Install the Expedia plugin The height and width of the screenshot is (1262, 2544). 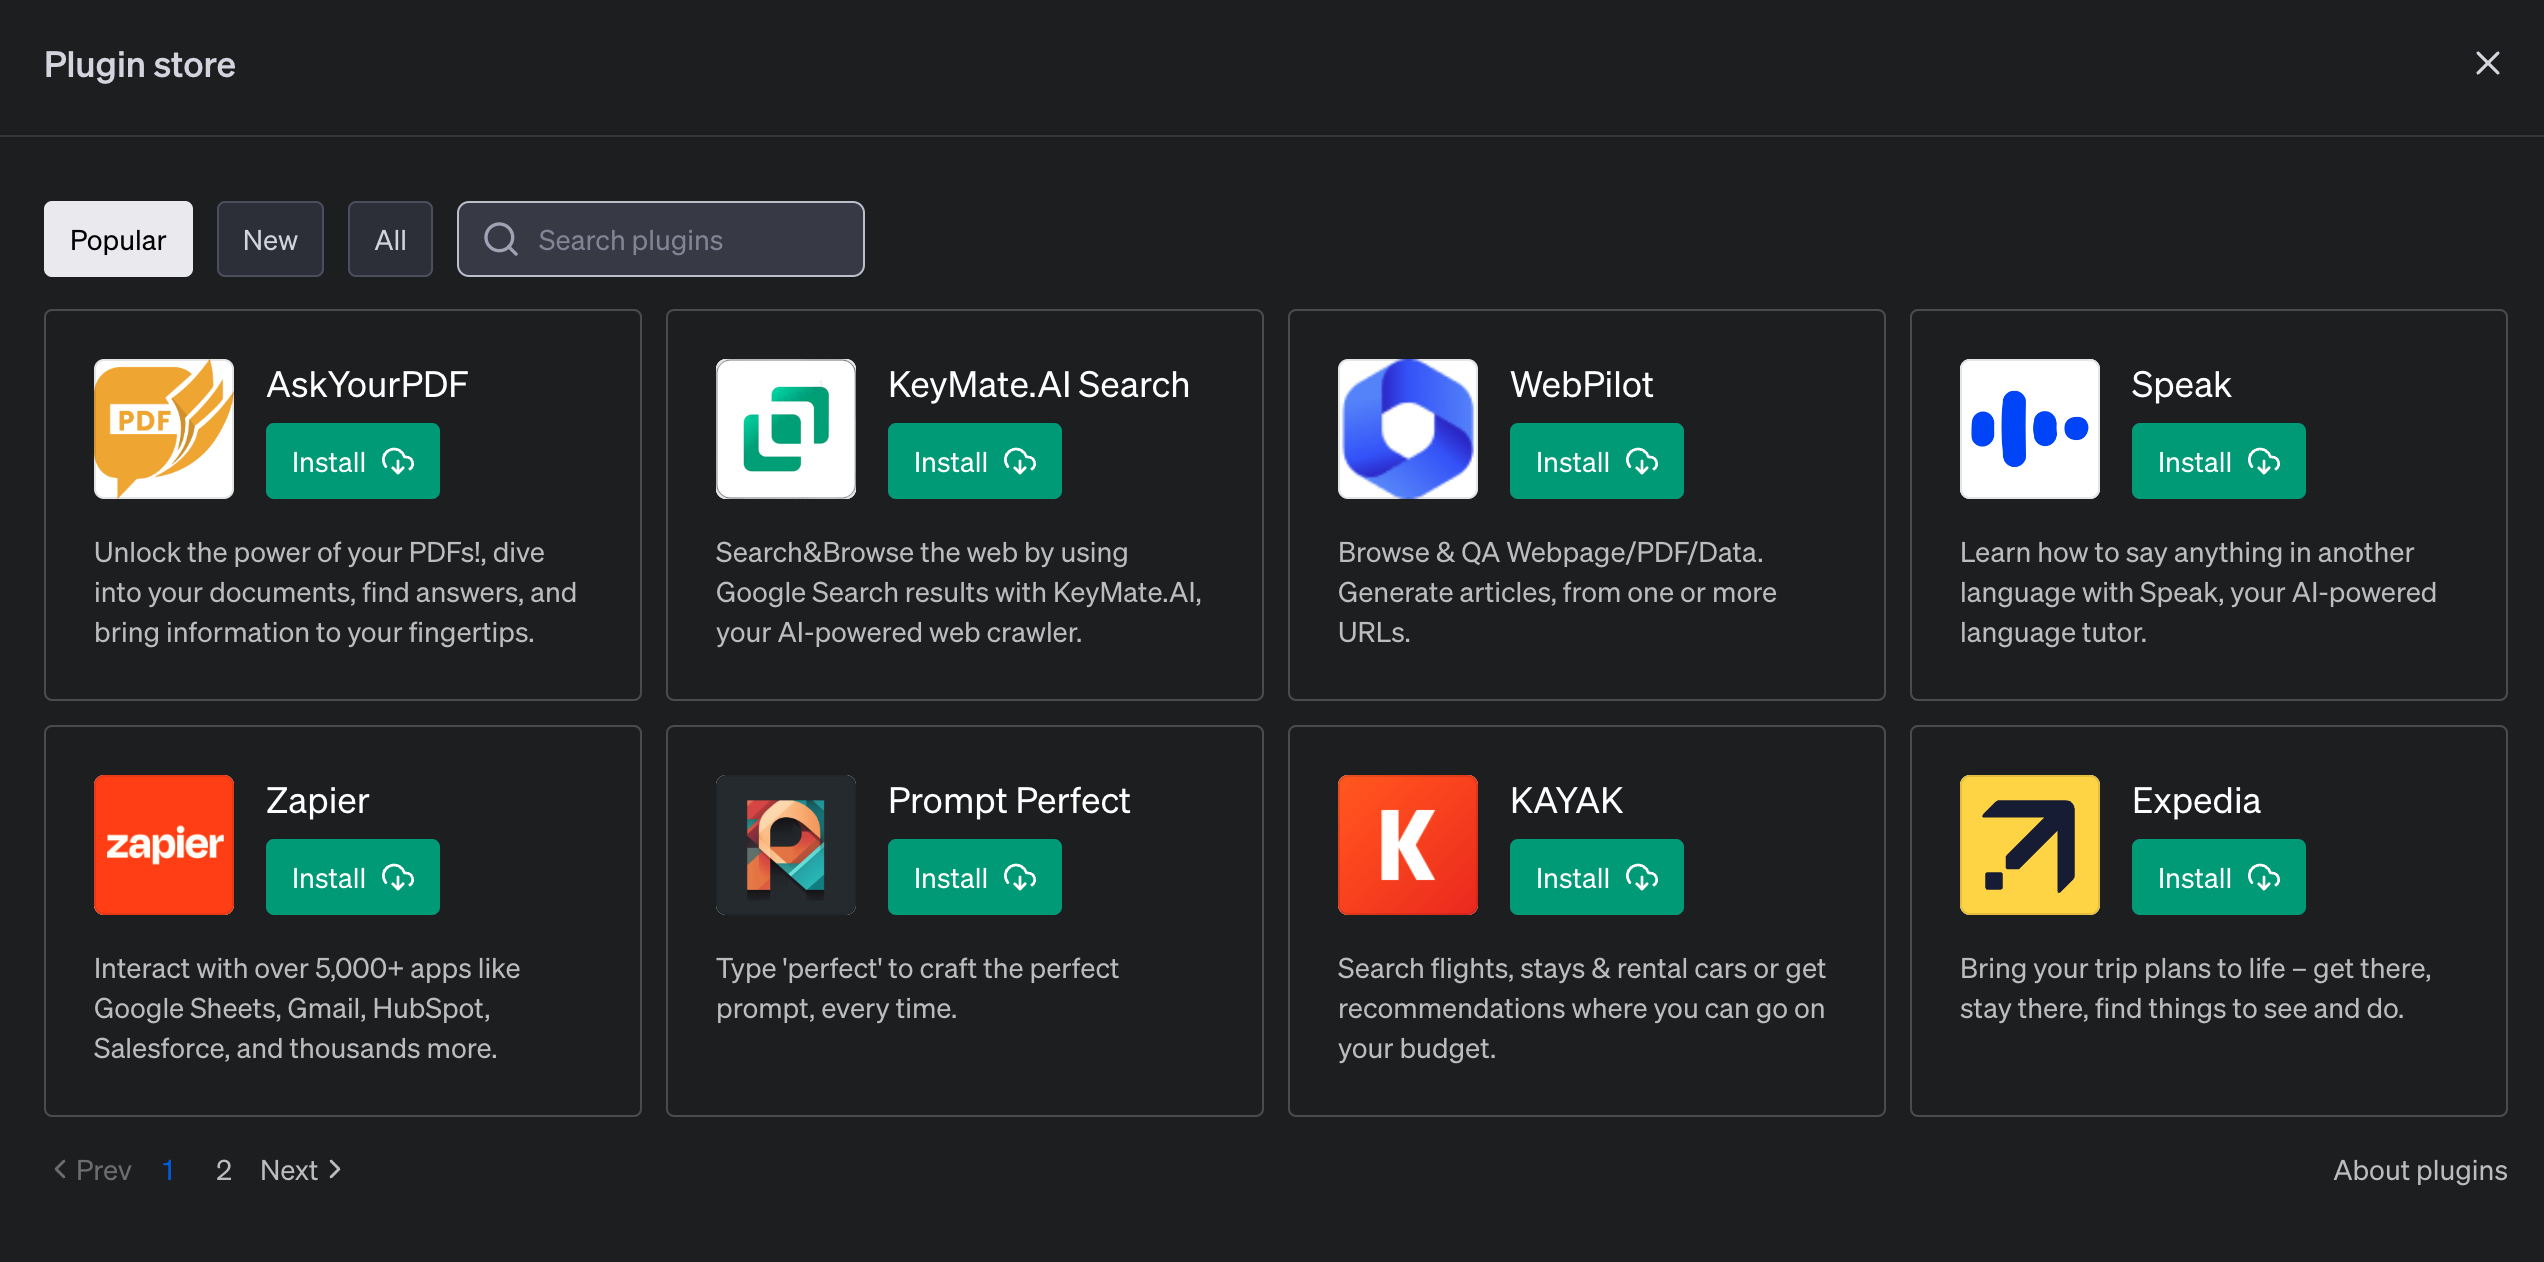[x=2219, y=877]
